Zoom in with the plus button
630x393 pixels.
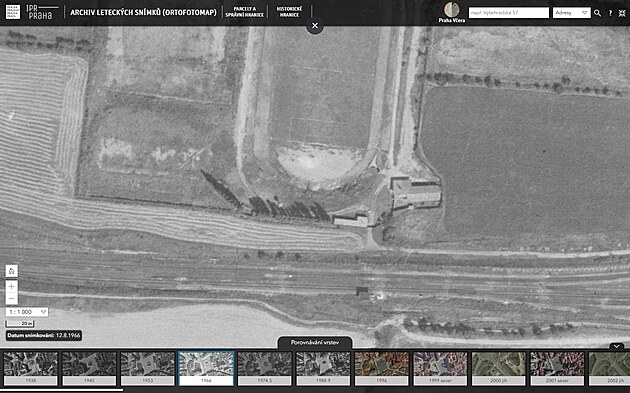pos(12,287)
